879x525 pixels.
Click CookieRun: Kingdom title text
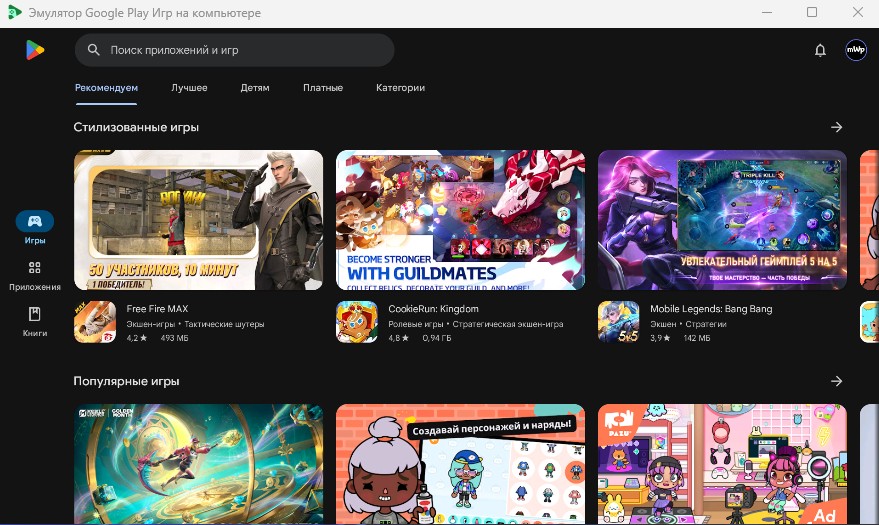tap(433, 309)
